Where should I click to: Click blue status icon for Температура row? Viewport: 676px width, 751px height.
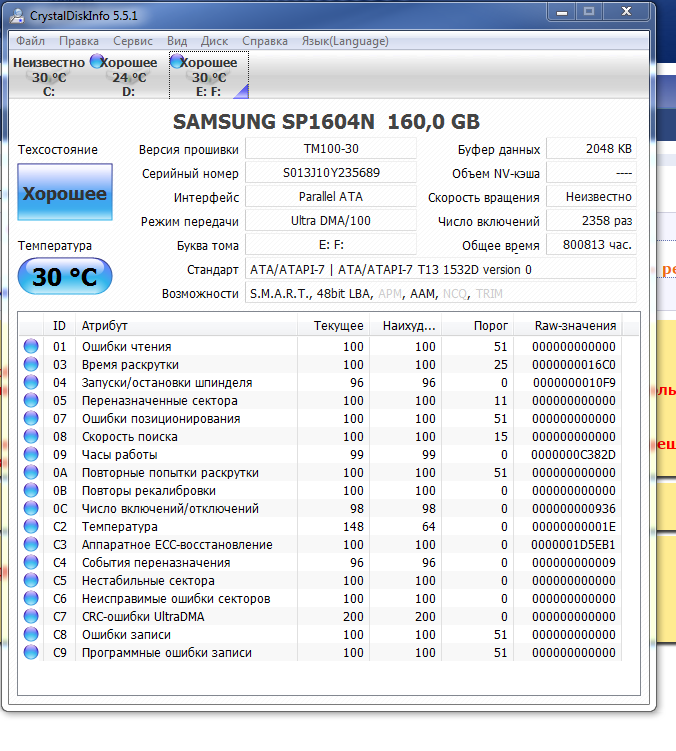click(31, 527)
